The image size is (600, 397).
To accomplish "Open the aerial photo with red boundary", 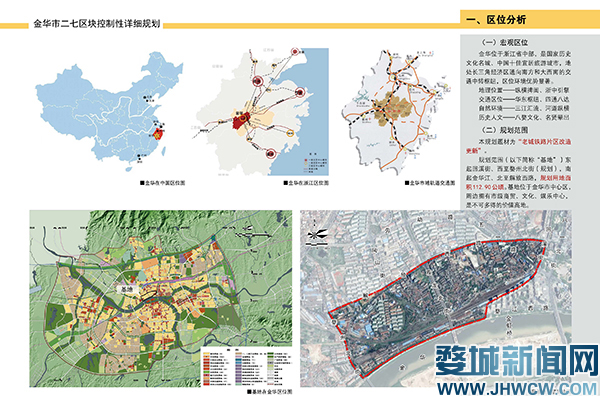I will [436, 298].
